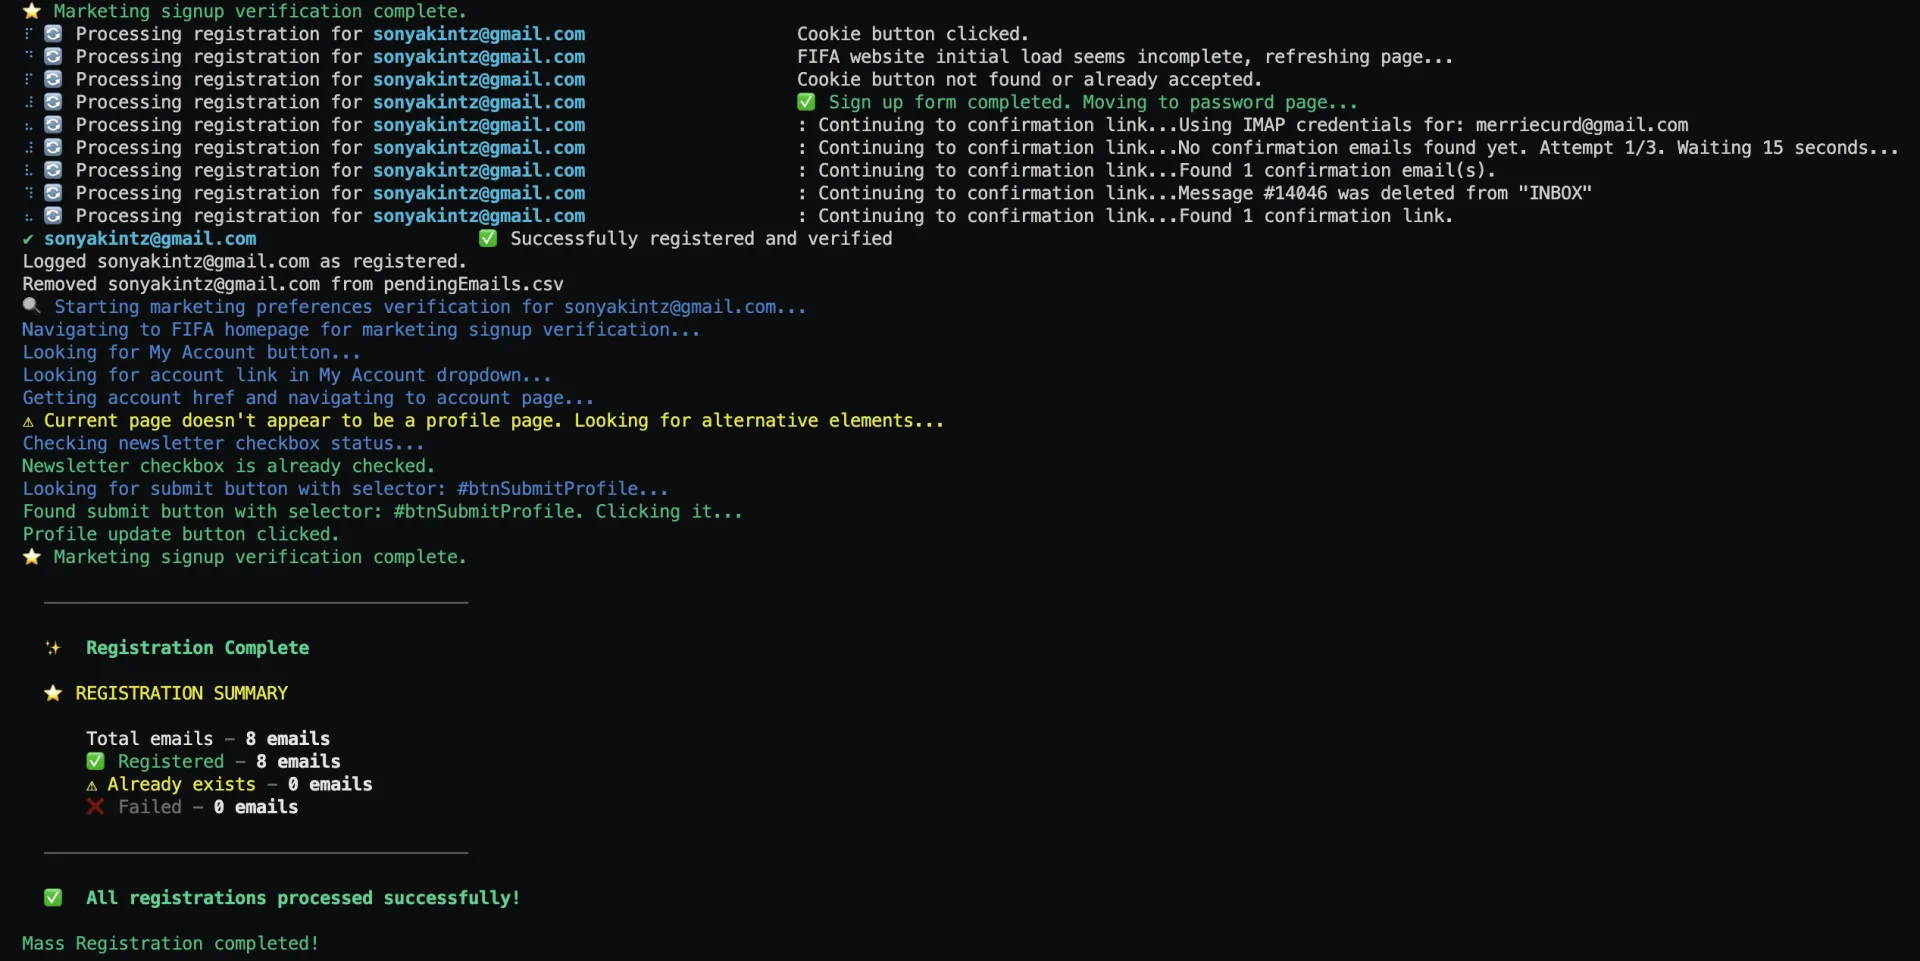Click 'Removed sonyakintz@gmail.com from pendingEmails.csv' line
This screenshot has width=1920, height=961.
[293, 284]
